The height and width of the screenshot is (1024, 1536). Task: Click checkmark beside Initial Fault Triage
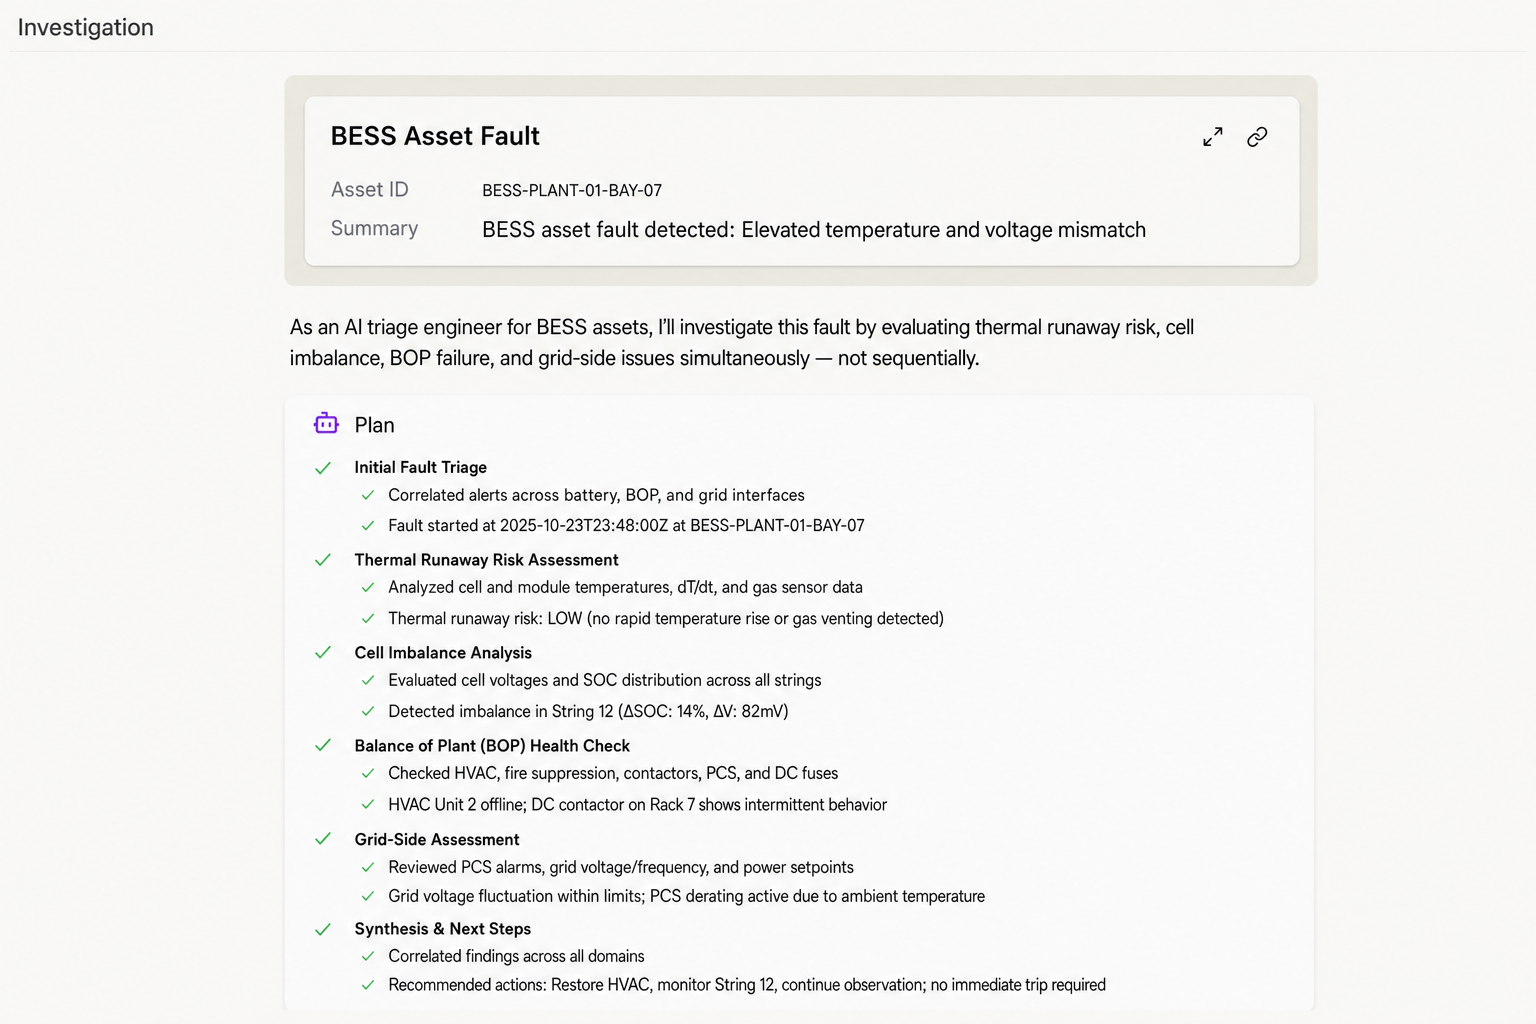tap(323, 468)
